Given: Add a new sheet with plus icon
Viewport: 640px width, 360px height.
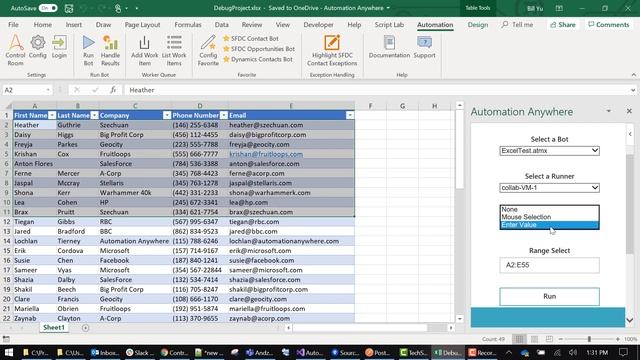Looking at the screenshot, I should [85, 328].
